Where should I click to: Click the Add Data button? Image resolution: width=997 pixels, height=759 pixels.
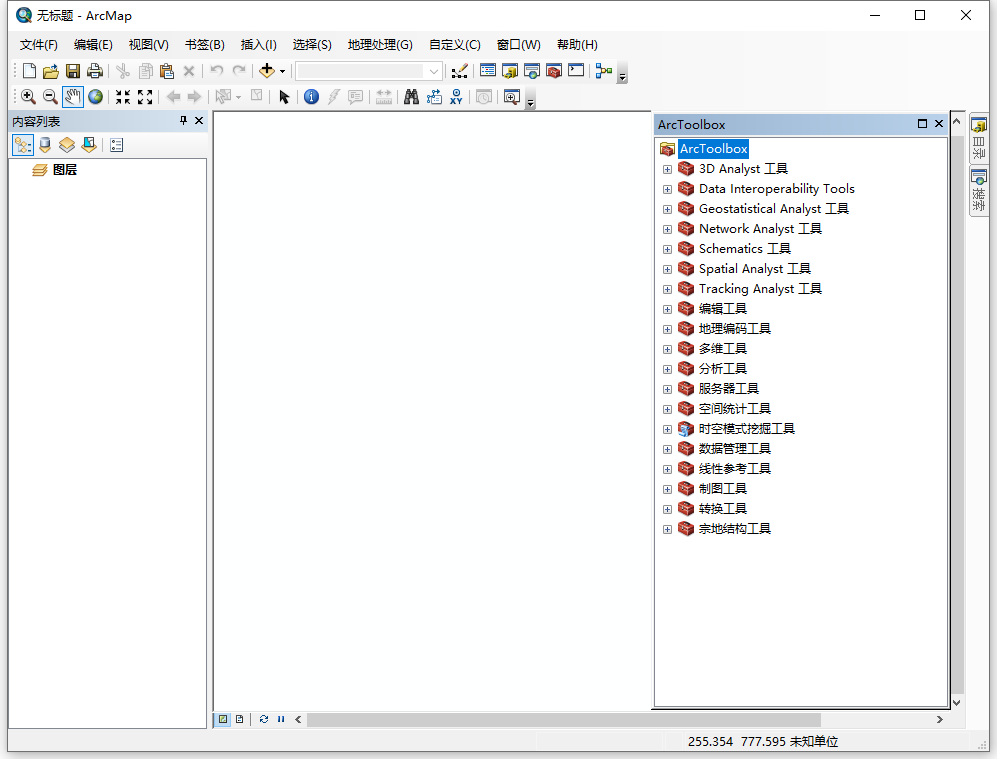pos(267,71)
